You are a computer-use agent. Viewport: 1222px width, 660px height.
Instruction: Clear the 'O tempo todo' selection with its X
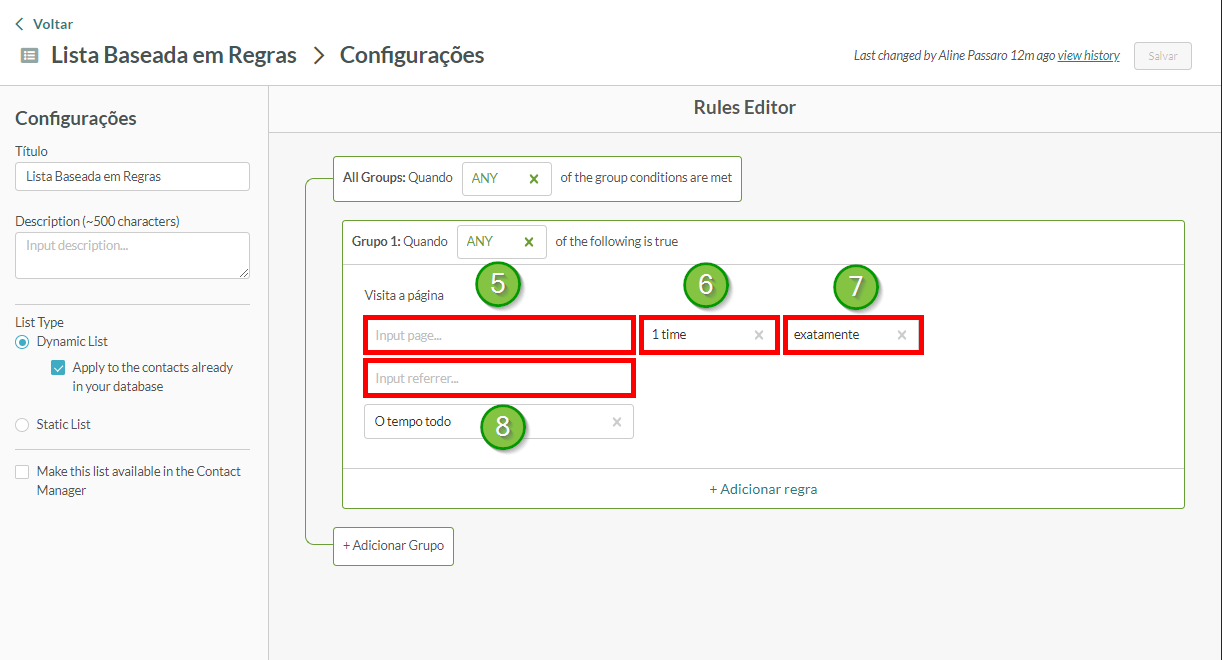(x=617, y=421)
